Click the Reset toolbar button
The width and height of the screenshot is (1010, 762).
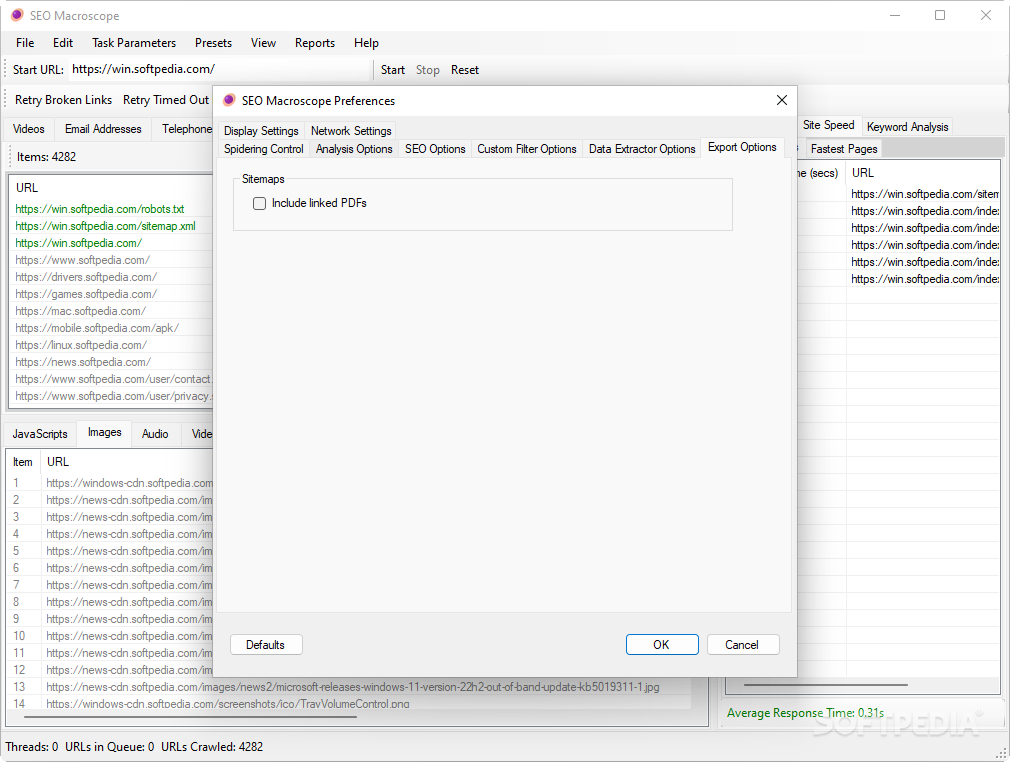[x=464, y=70]
